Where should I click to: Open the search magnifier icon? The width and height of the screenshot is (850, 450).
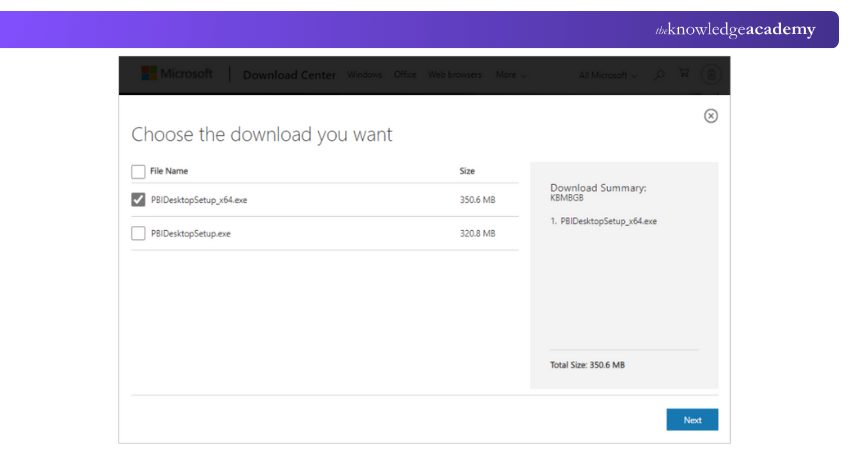(x=659, y=75)
